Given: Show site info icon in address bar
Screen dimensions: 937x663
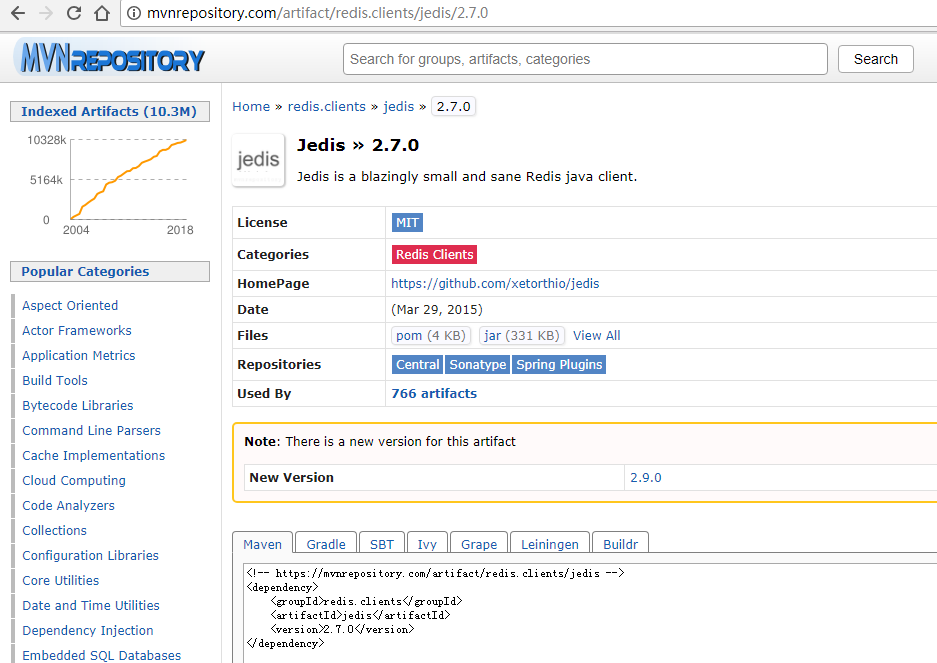Looking at the screenshot, I should (x=134, y=13).
